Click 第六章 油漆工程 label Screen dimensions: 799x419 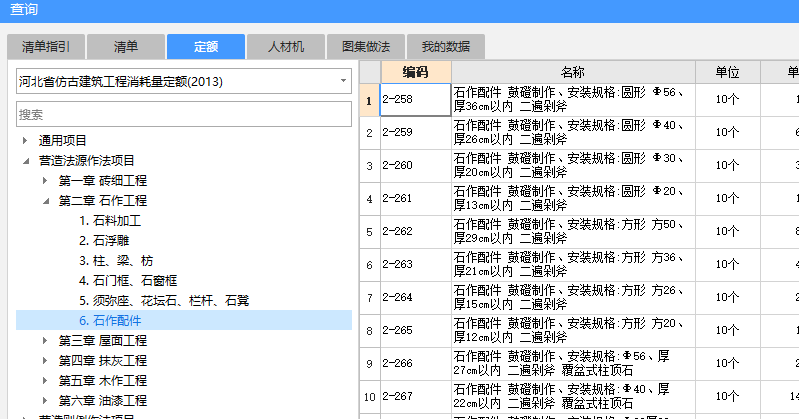(103, 401)
